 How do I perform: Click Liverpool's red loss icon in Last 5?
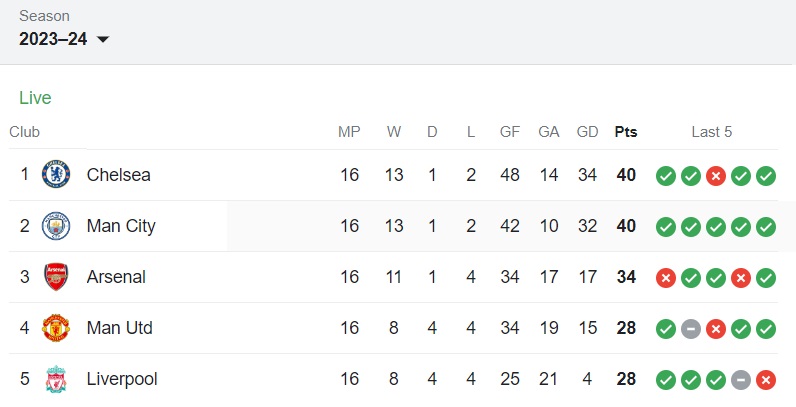click(766, 380)
